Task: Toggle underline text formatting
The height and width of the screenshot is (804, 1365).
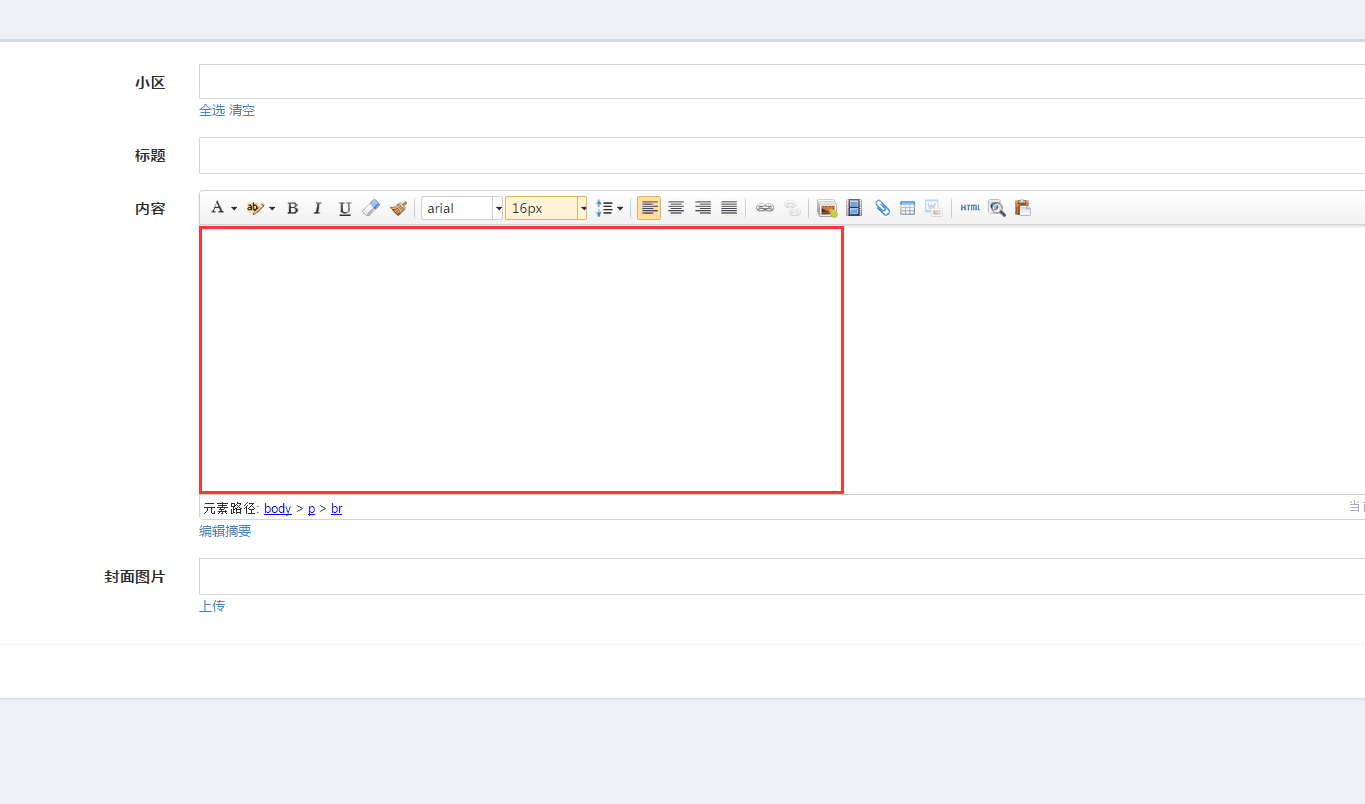Action: click(x=345, y=208)
